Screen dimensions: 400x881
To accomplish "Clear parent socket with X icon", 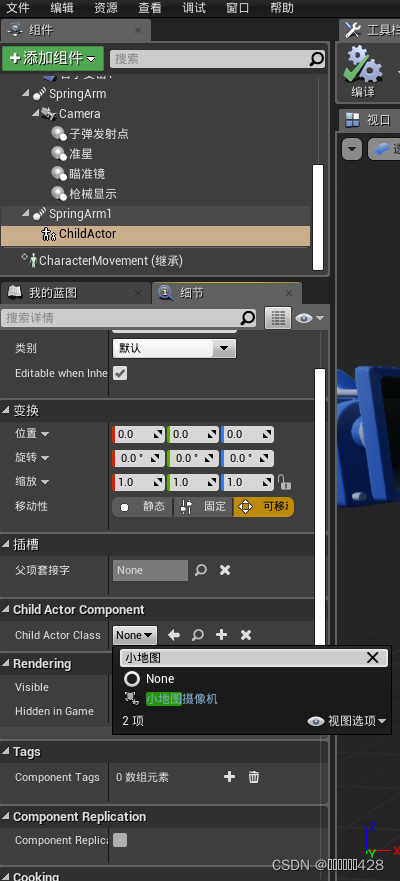I will click(225, 570).
